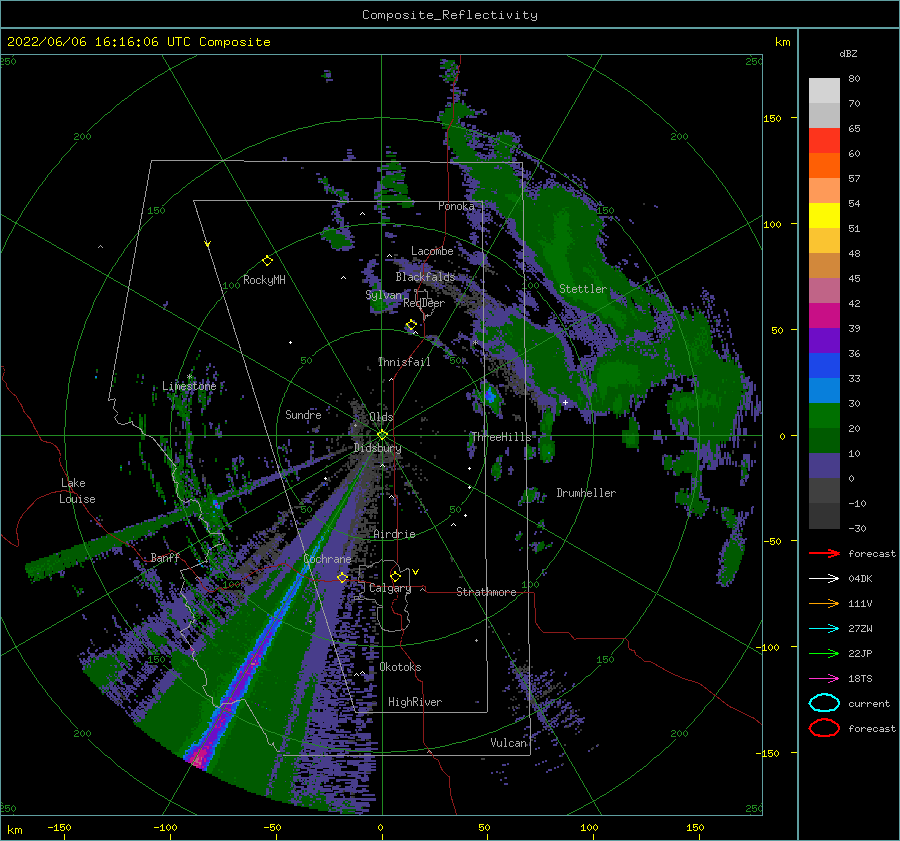Screen dimensions: 900x841
Task: Pick the magenta swatch between 42 and 39 dBZ
Action: (824, 316)
